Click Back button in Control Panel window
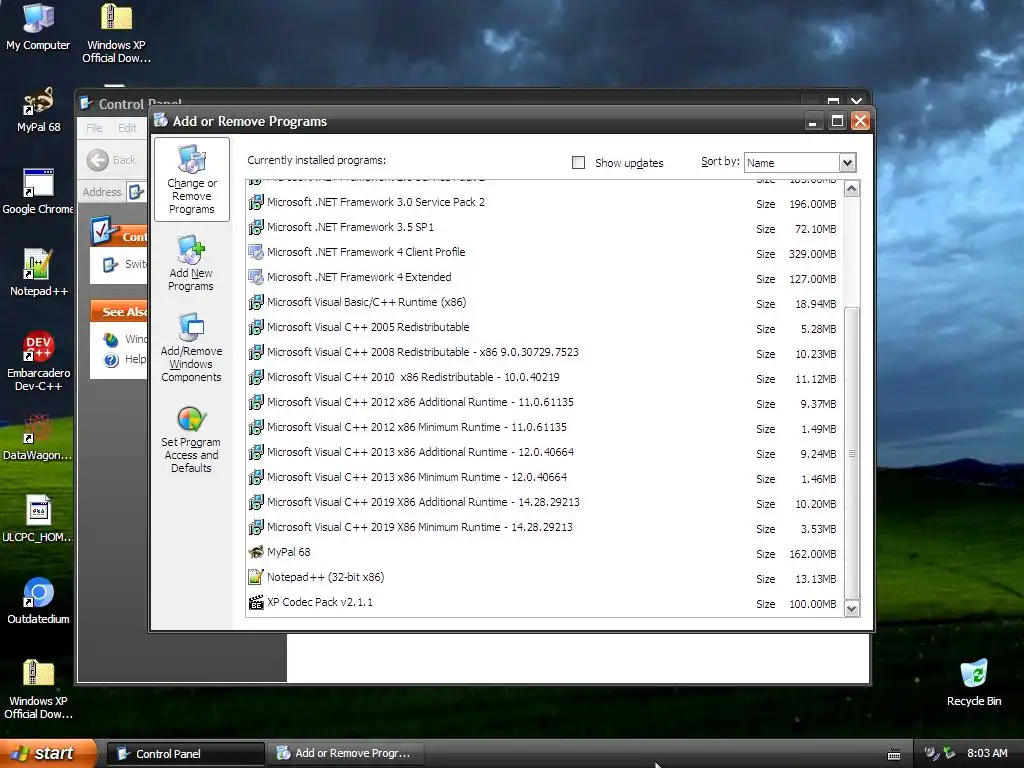Screen dimensions: 1024x768 coord(111,160)
